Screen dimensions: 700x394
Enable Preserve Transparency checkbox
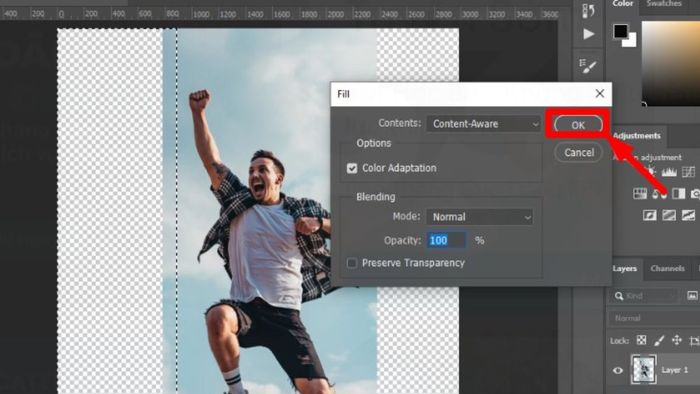[x=352, y=263]
